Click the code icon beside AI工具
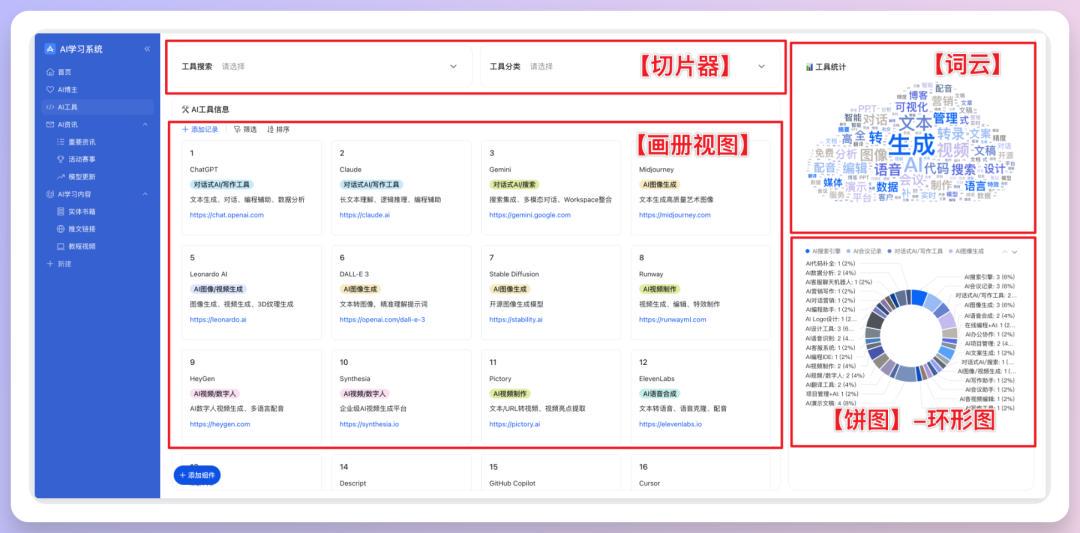The height and width of the screenshot is (533, 1080). point(50,107)
